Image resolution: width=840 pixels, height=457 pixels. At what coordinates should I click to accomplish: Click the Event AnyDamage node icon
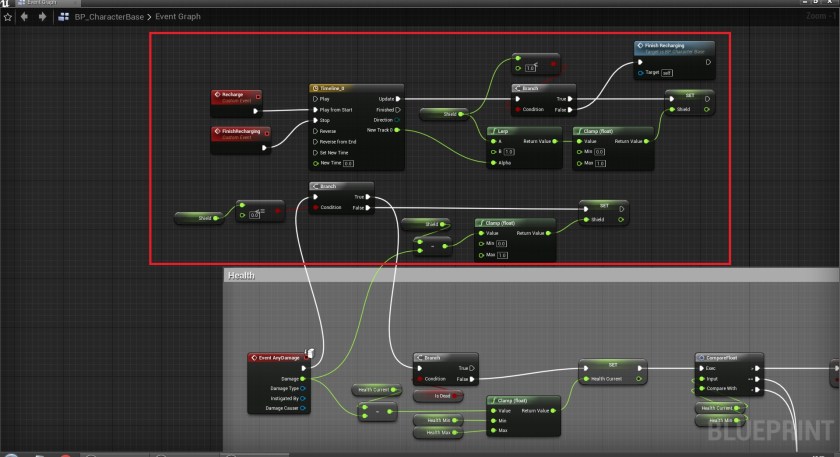(253, 357)
